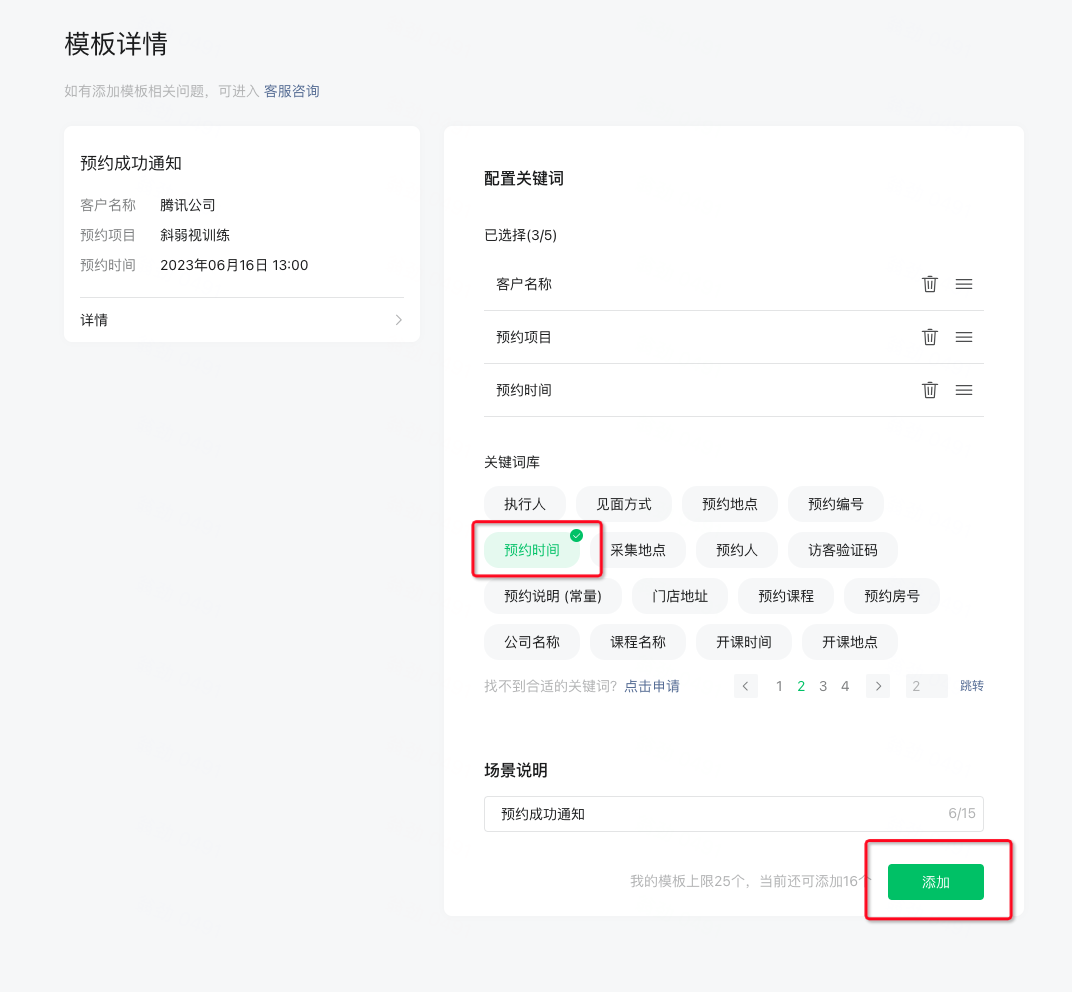The width and height of the screenshot is (1072, 992).
Task: Delete the 客户名称 keyword row
Action: point(929,284)
